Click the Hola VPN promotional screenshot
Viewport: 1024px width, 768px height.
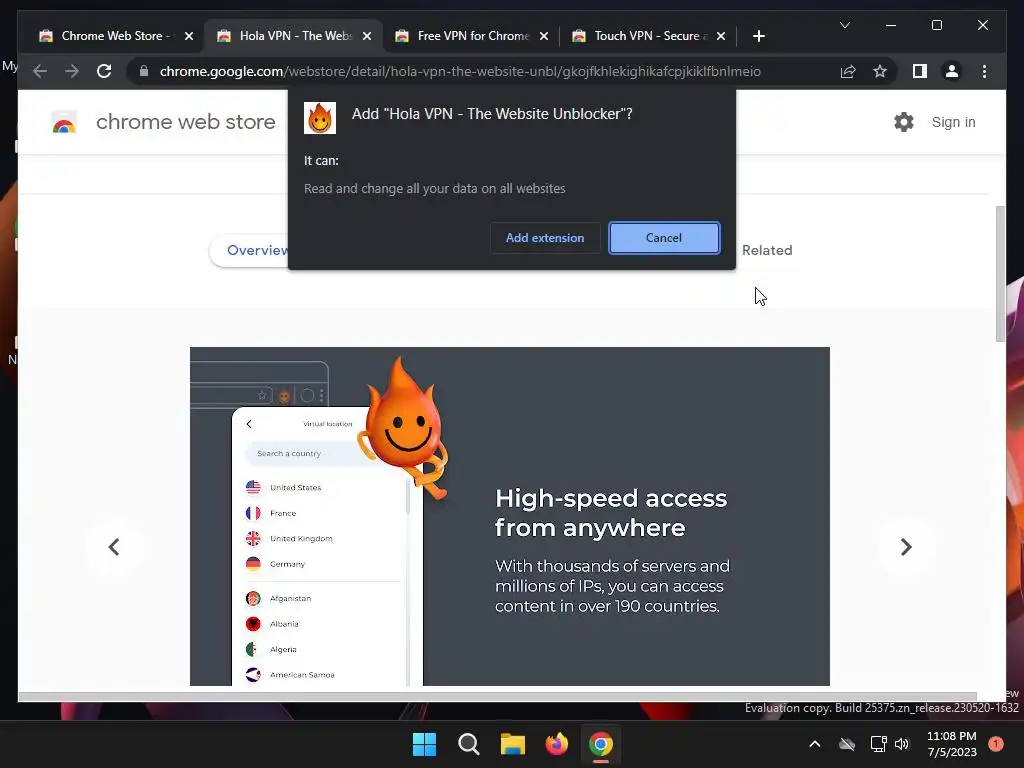point(509,516)
